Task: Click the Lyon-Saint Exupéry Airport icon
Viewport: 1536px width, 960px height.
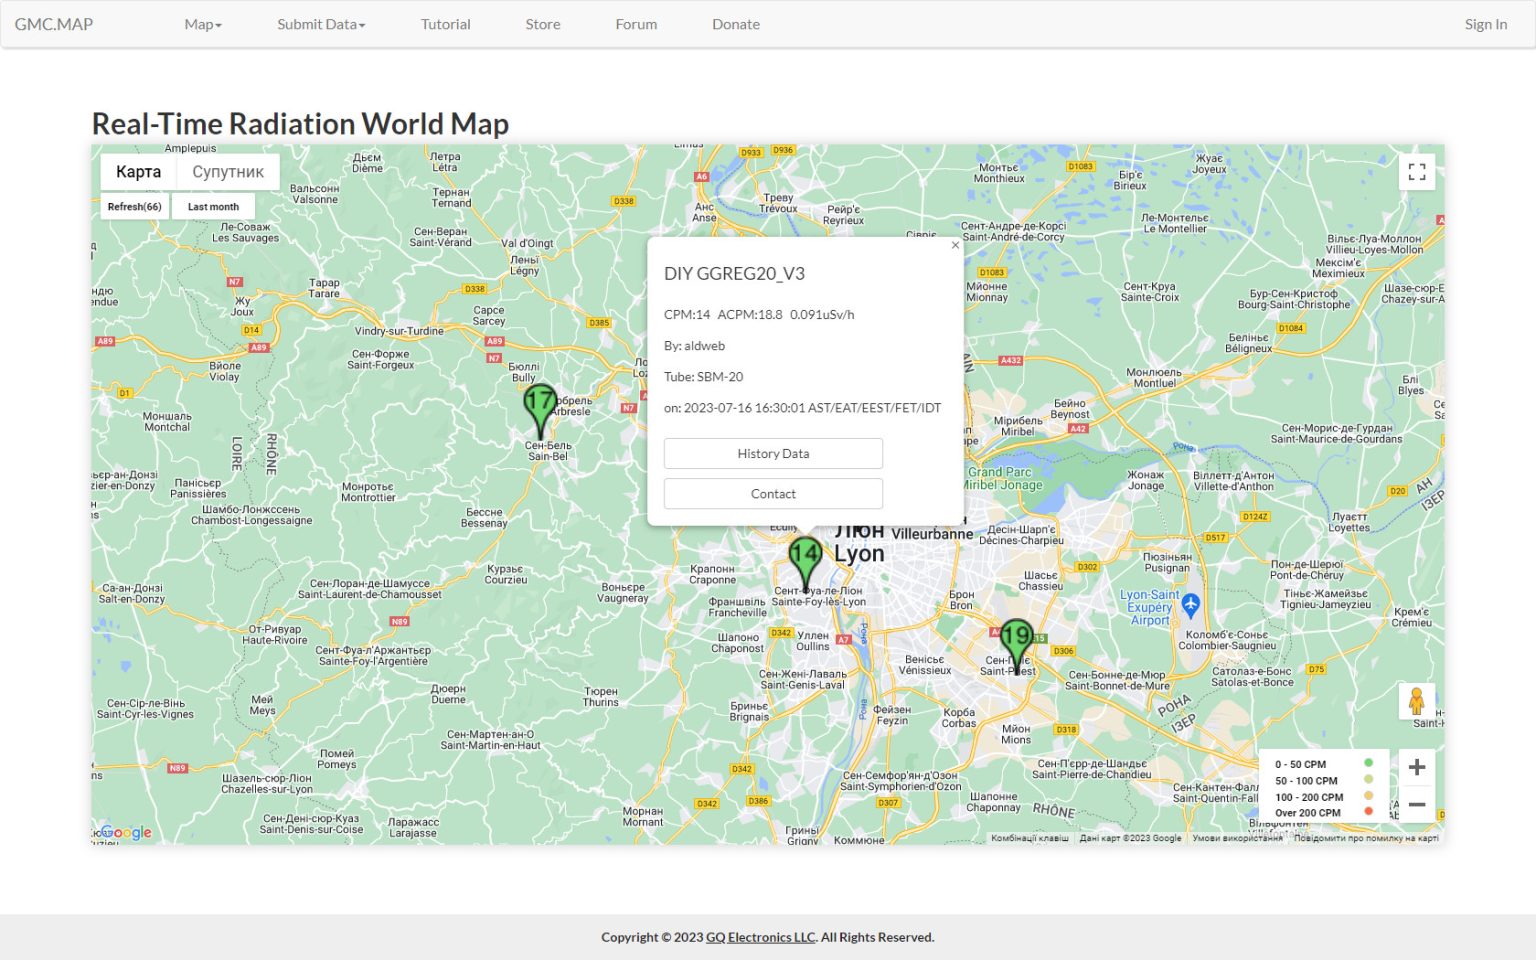Action: point(1190,604)
